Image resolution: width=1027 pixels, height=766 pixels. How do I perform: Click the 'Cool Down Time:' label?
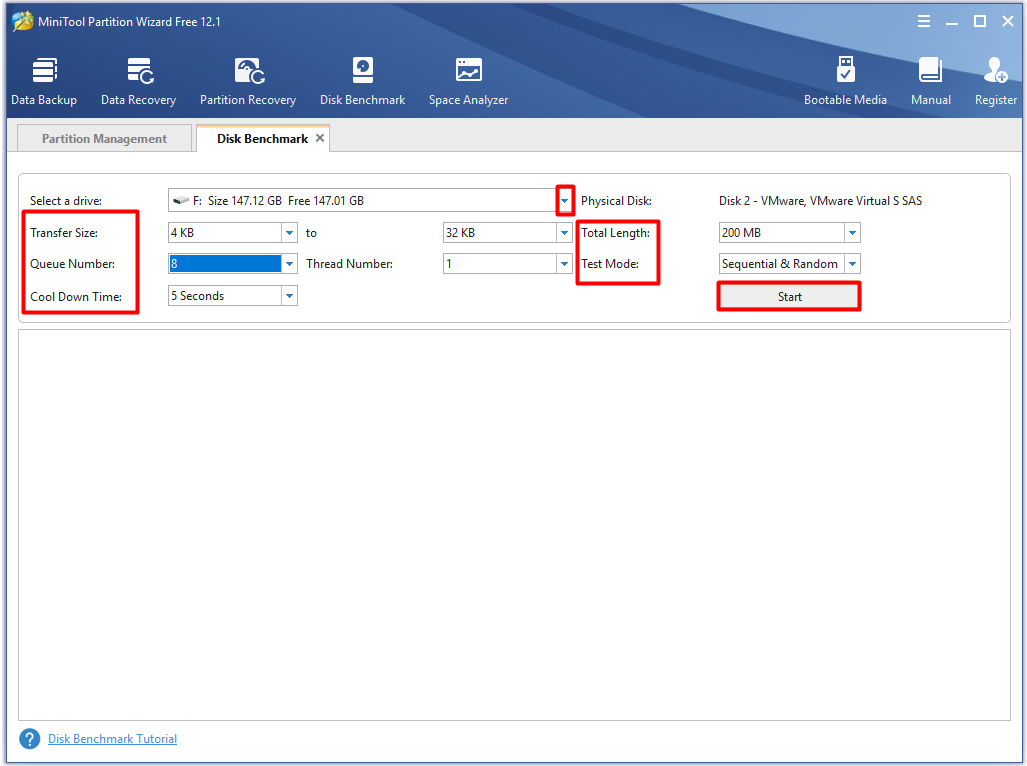tap(76, 297)
